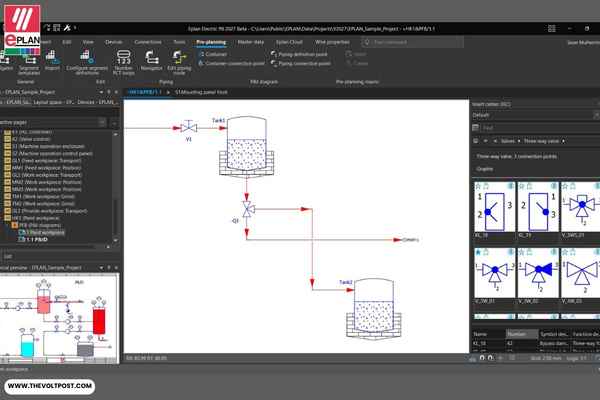Insert a Piping definition point

pos(299,54)
